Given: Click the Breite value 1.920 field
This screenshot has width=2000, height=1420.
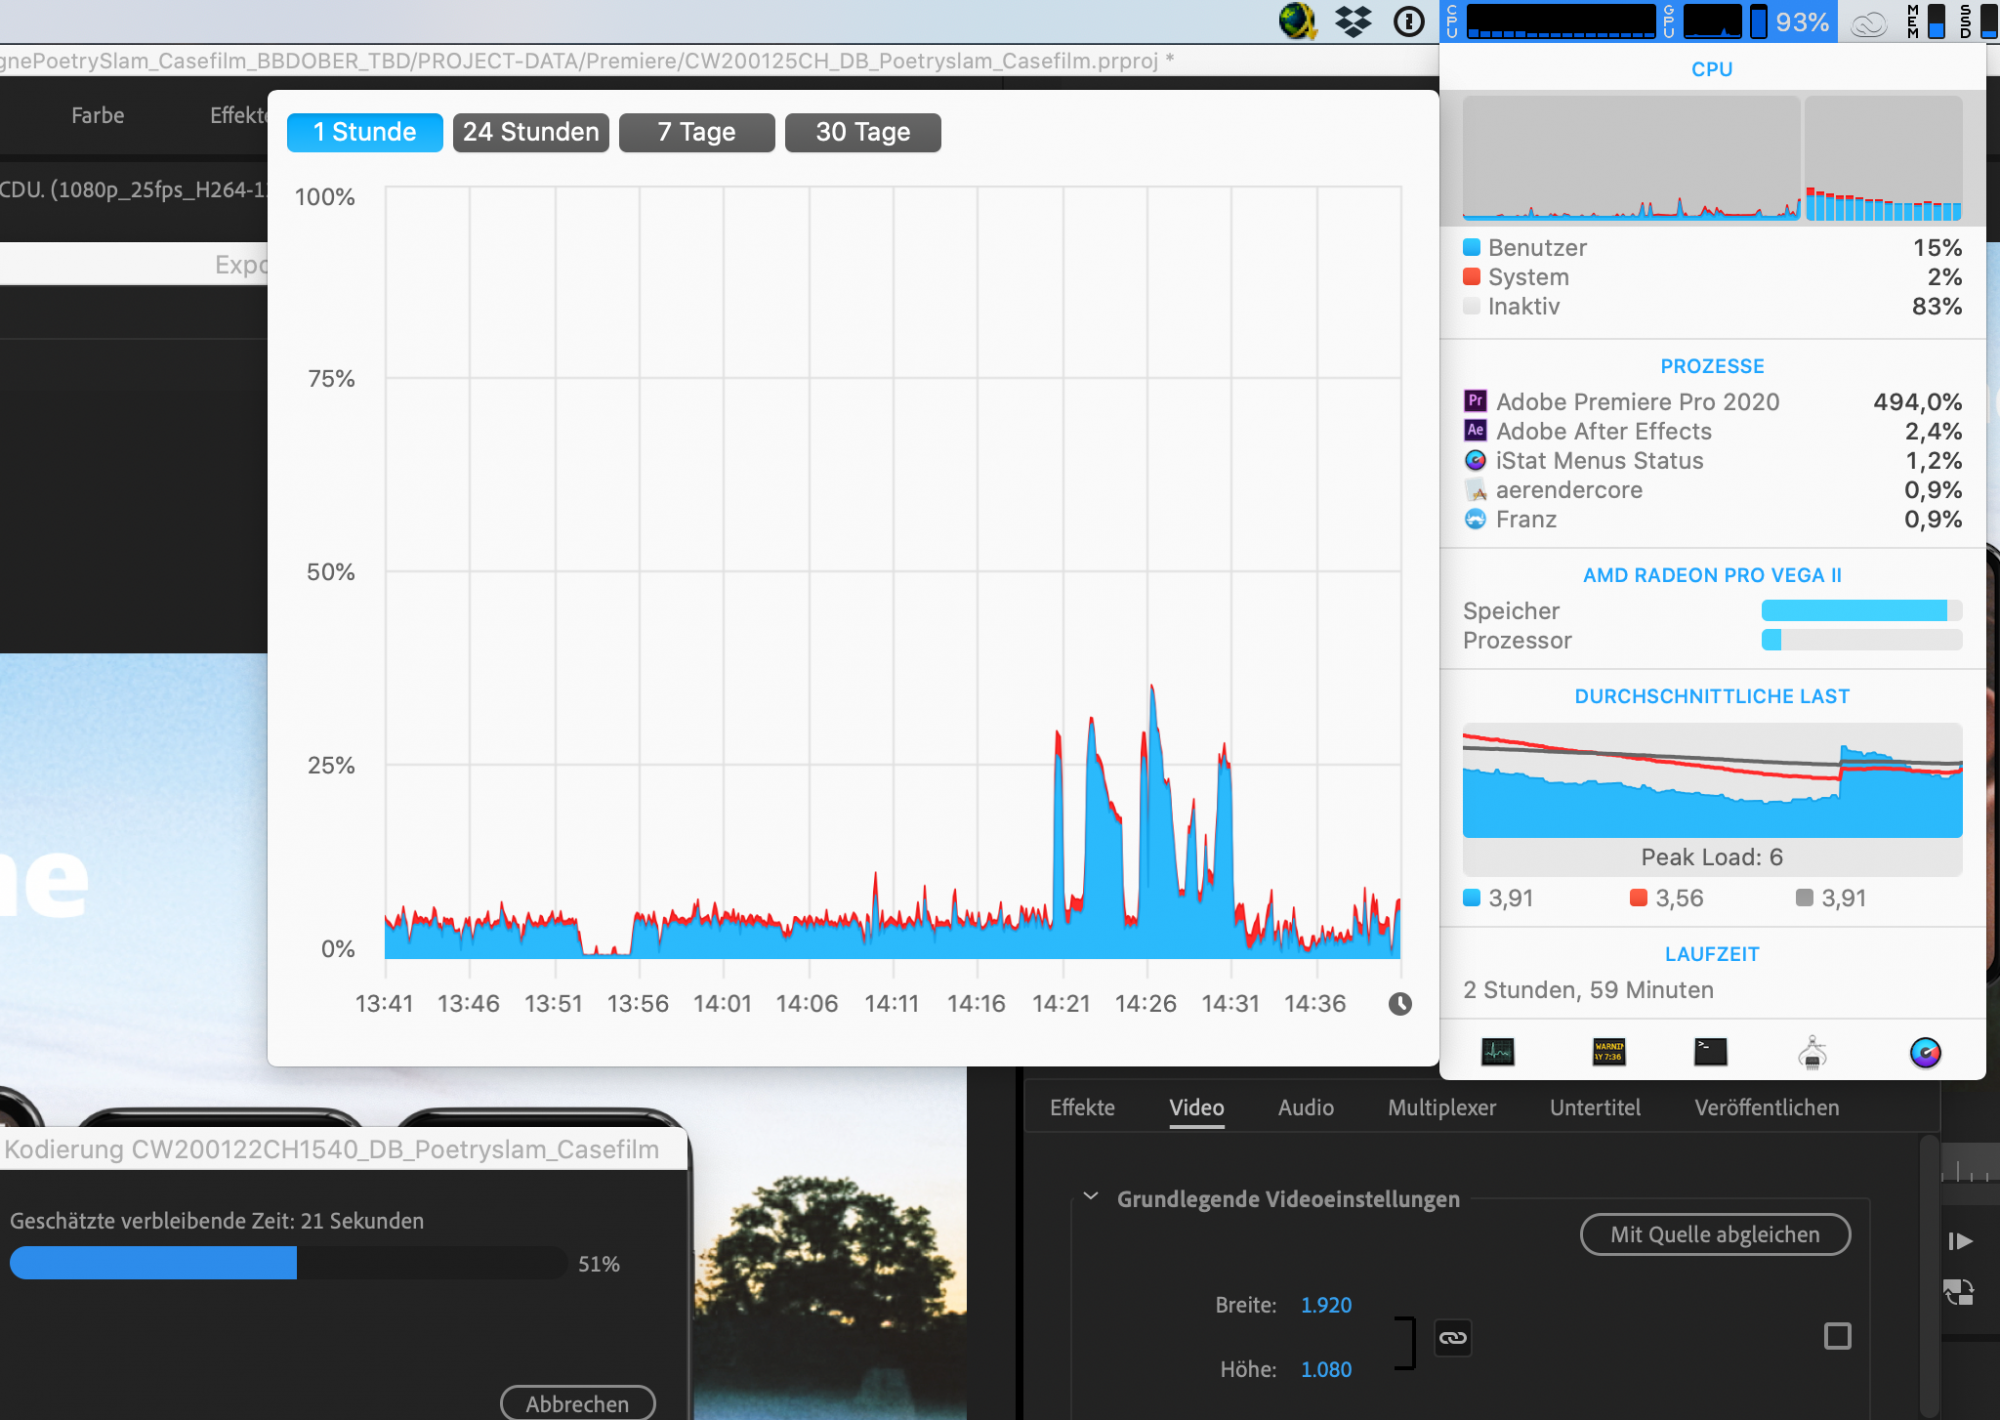Looking at the screenshot, I should [1325, 1305].
